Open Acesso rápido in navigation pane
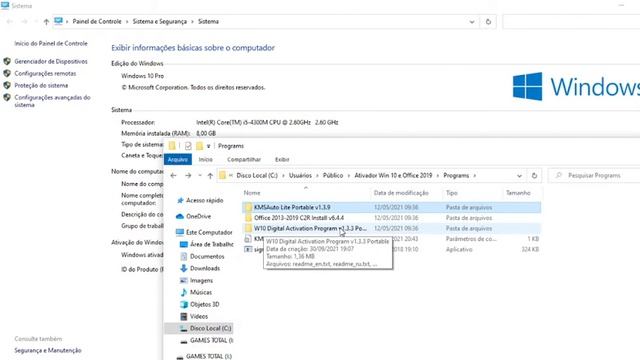The height and width of the screenshot is (360, 640). tap(204, 200)
